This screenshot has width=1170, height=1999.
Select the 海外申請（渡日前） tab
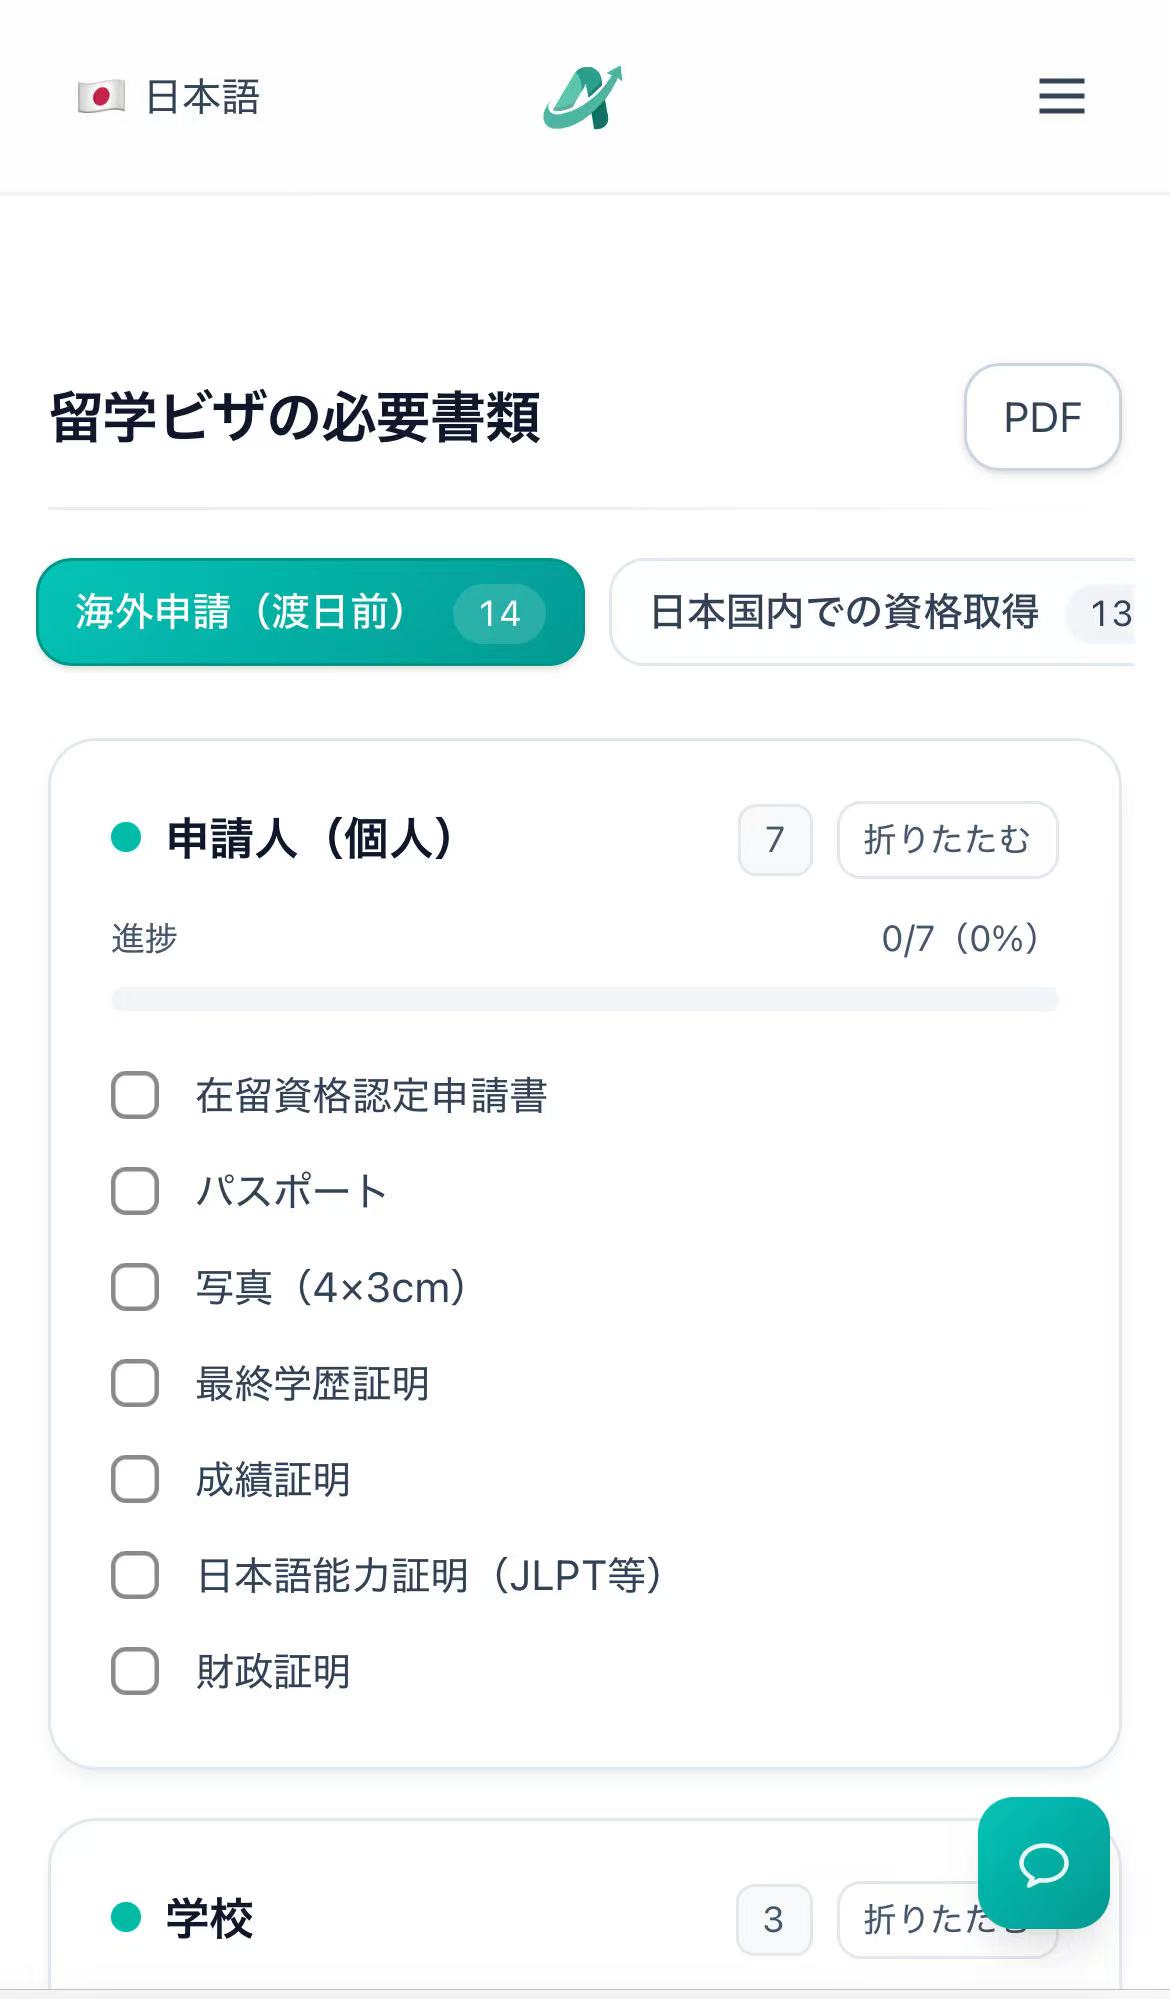point(310,612)
